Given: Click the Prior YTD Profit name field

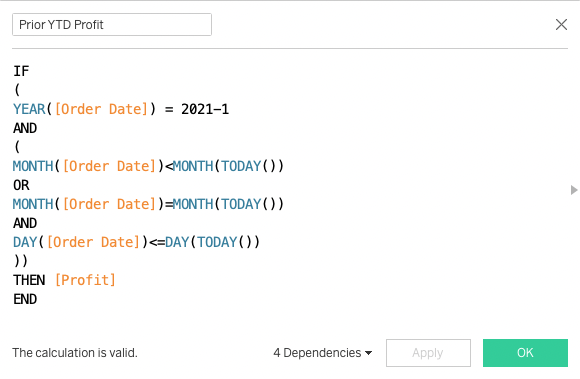Looking at the screenshot, I should coord(112,25).
